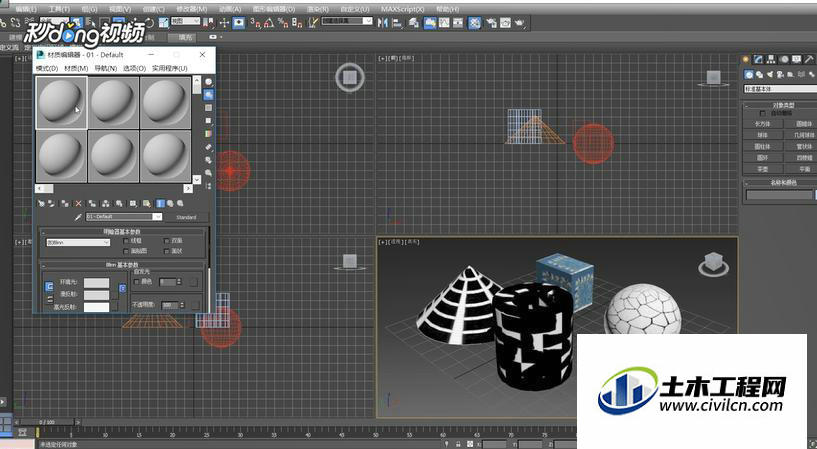Screen dimensions: 817x449
Task: Click the Backlight icon beside slots
Action: click(x=208, y=95)
